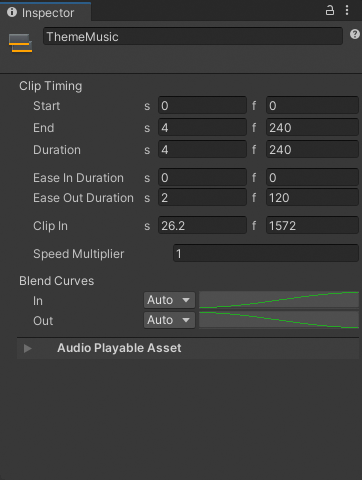Viewport: 362px width, 480px height.
Task: Switch to the Inspector tab
Action: point(45,13)
